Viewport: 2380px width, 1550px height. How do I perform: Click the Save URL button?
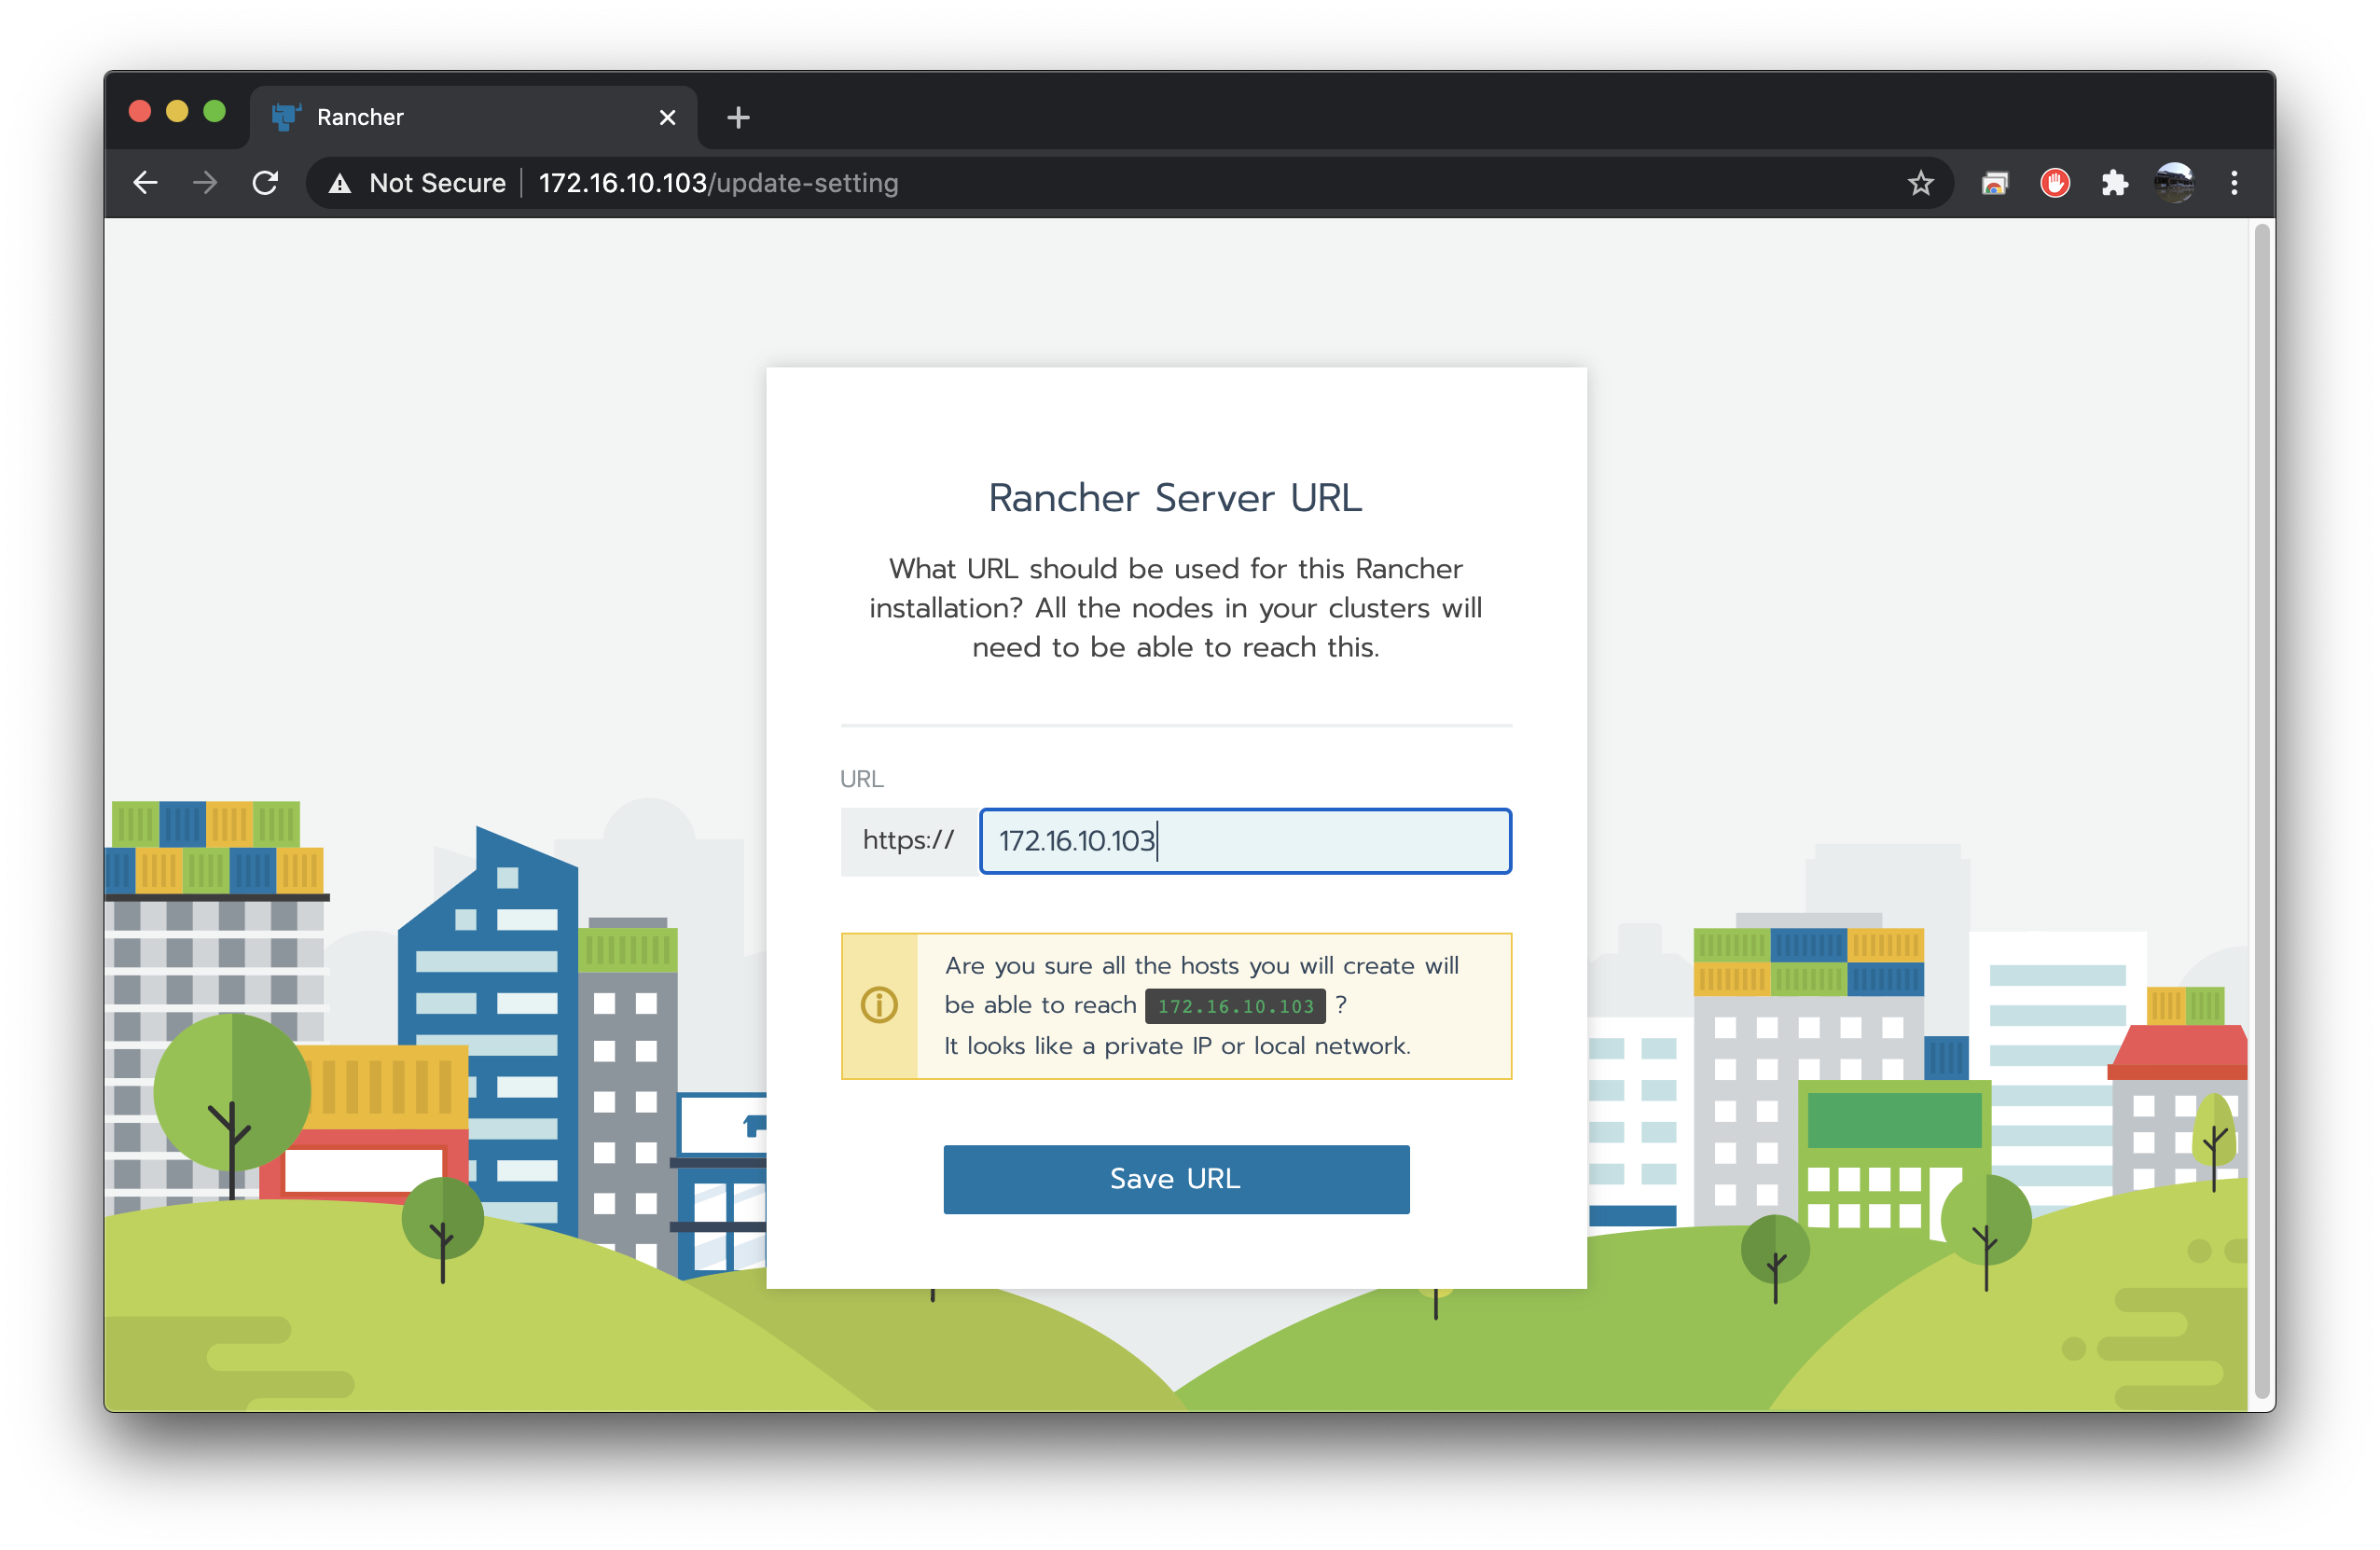click(1176, 1179)
